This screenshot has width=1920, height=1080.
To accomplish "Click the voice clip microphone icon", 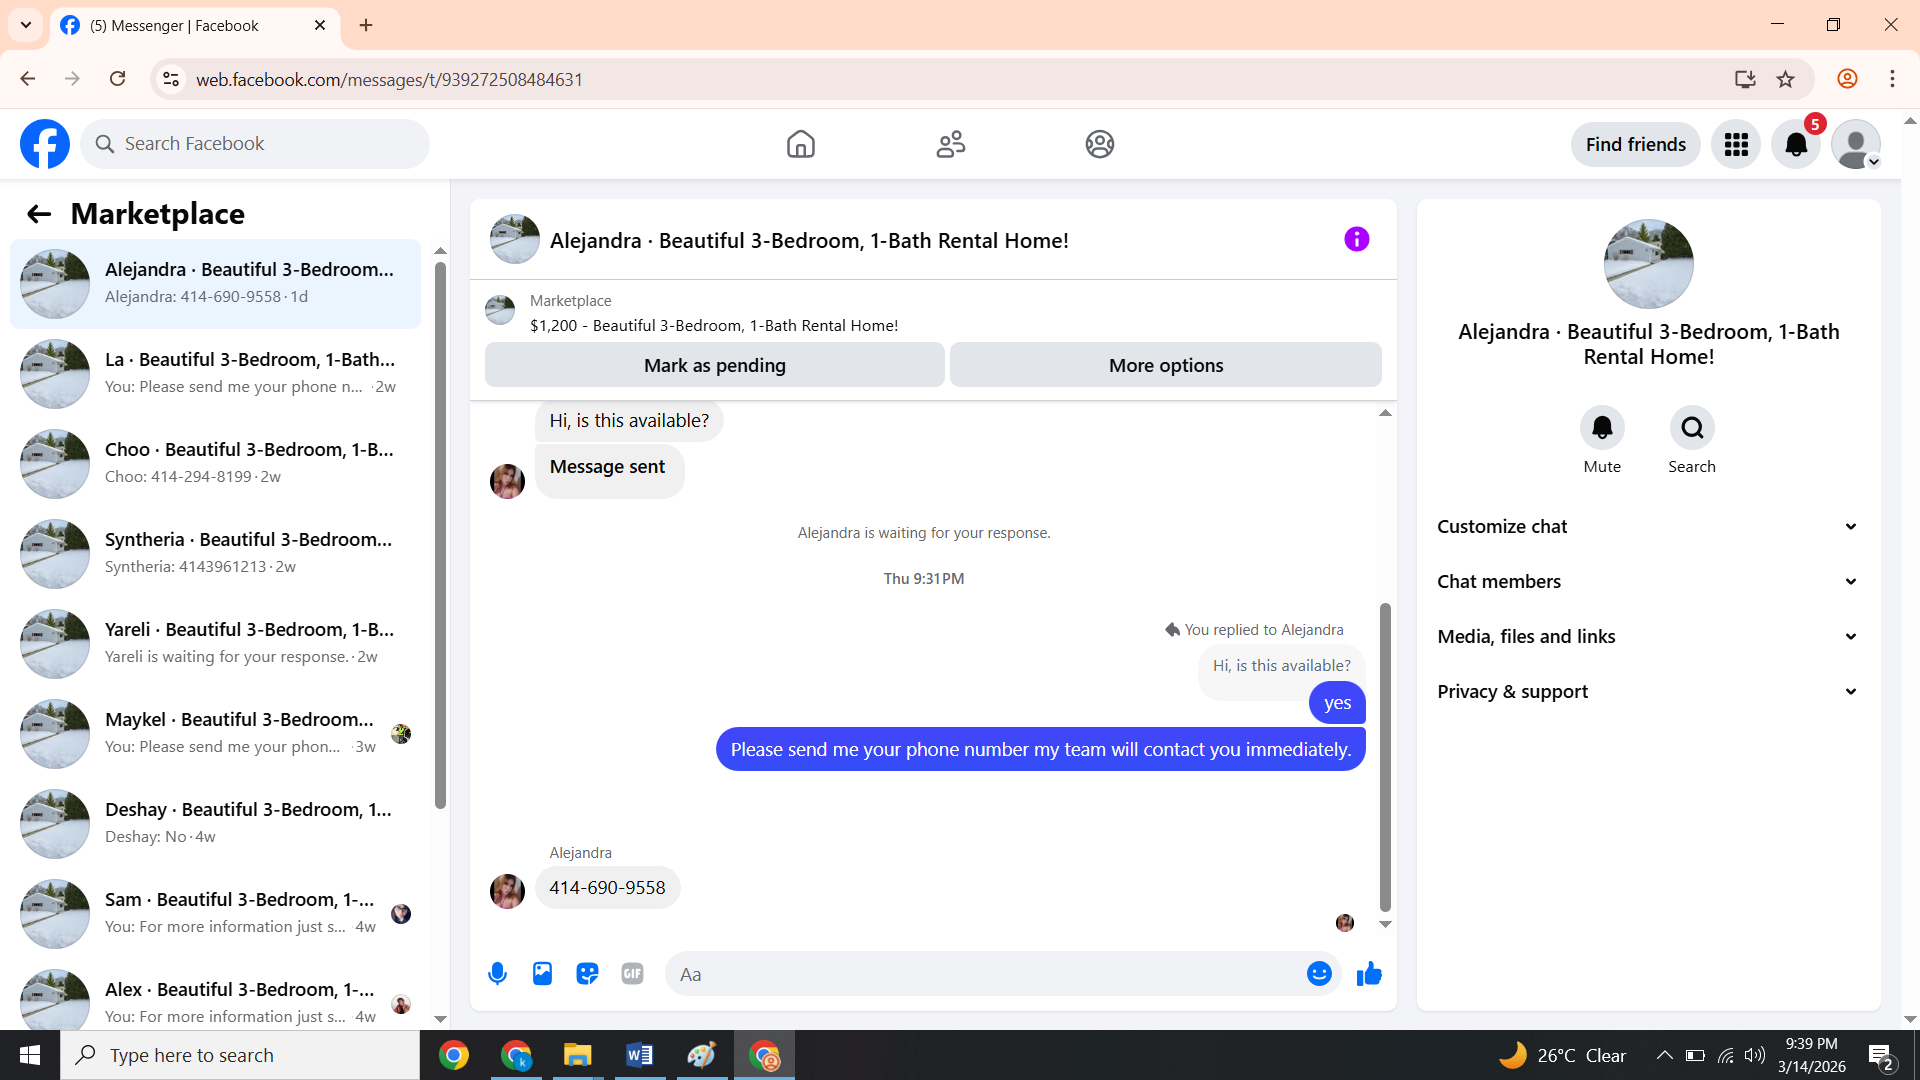I will [x=497, y=973].
